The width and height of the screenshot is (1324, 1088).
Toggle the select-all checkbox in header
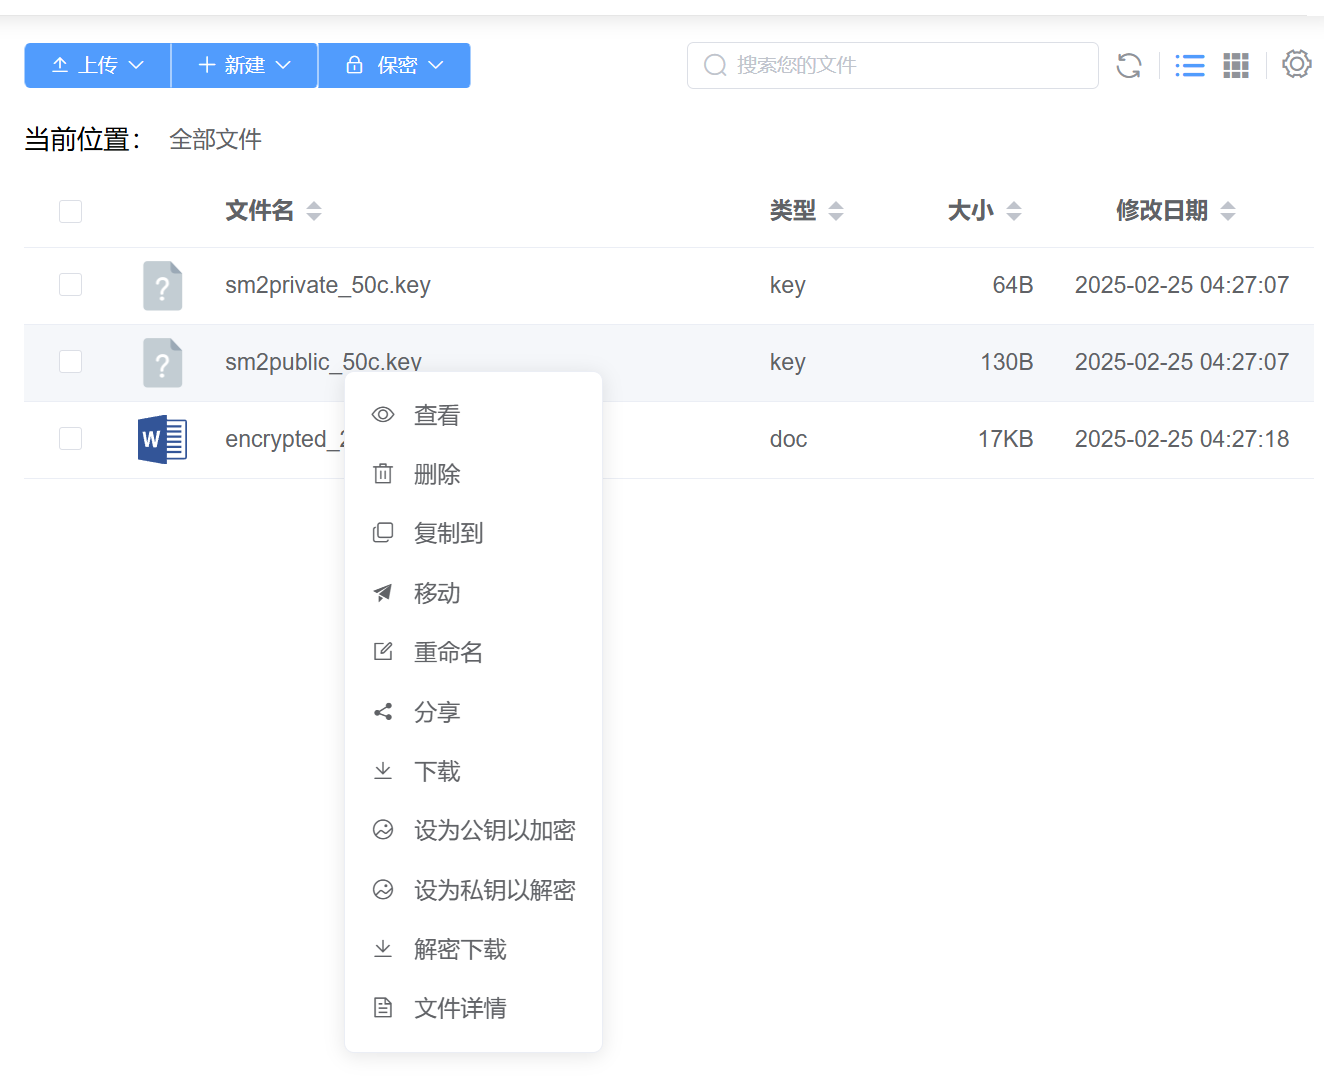[x=70, y=211]
